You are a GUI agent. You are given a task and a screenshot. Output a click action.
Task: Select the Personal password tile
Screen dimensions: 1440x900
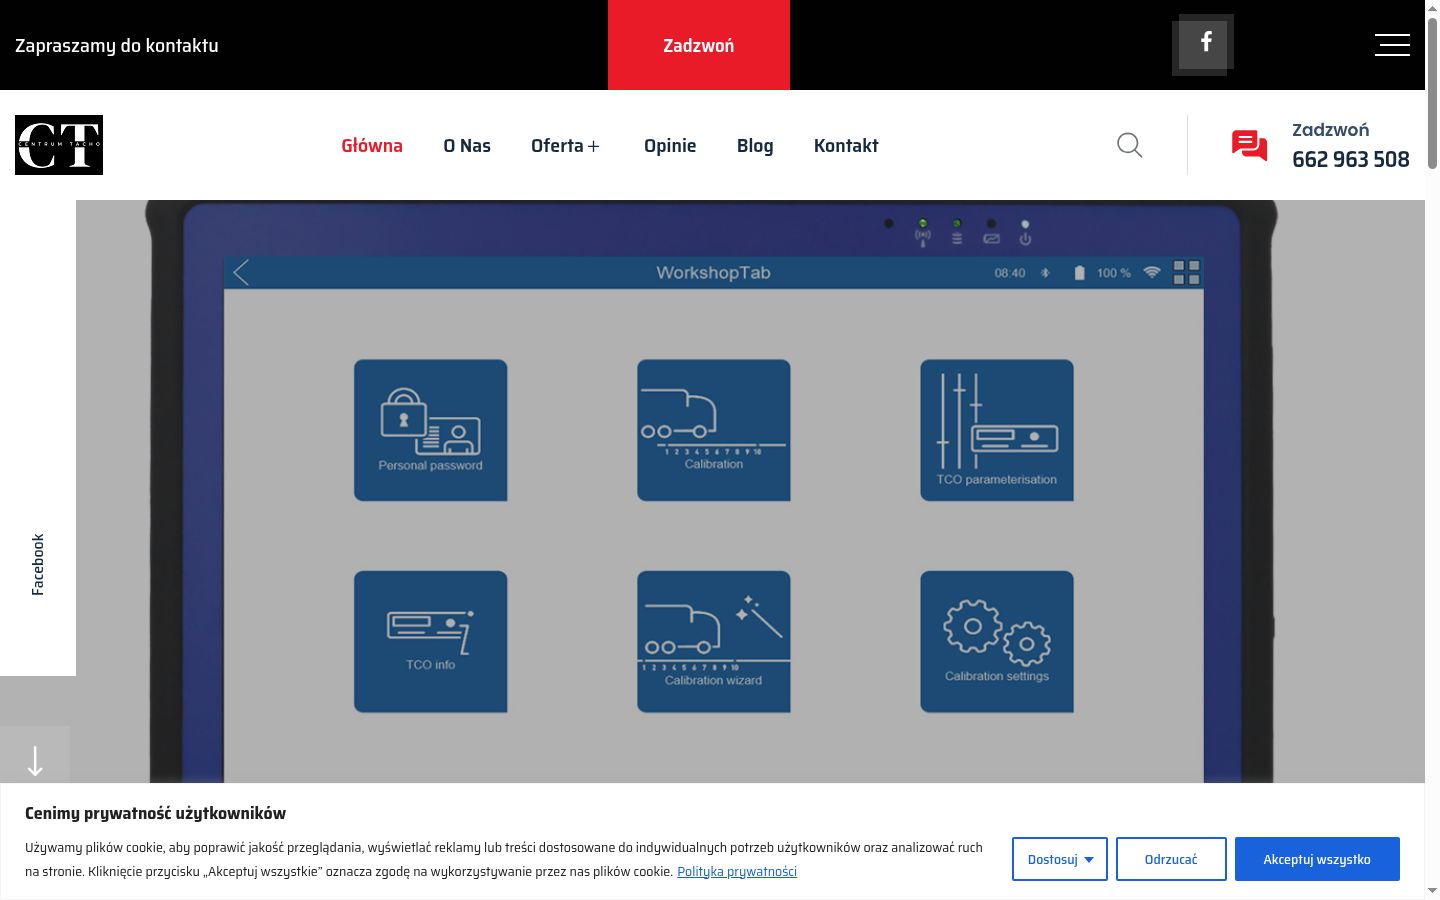tap(431, 430)
